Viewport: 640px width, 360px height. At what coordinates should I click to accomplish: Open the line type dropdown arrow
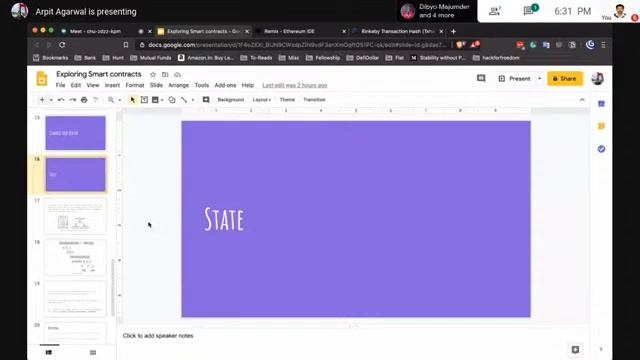[193, 100]
